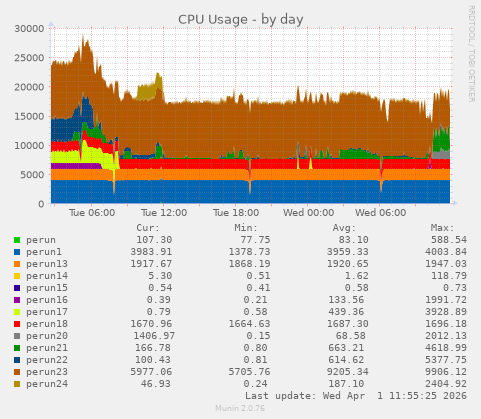Viewport: 481px width, 419px height.
Task: Click the 'Cur:' column header
Action: pyautogui.click(x=148, y=228)
